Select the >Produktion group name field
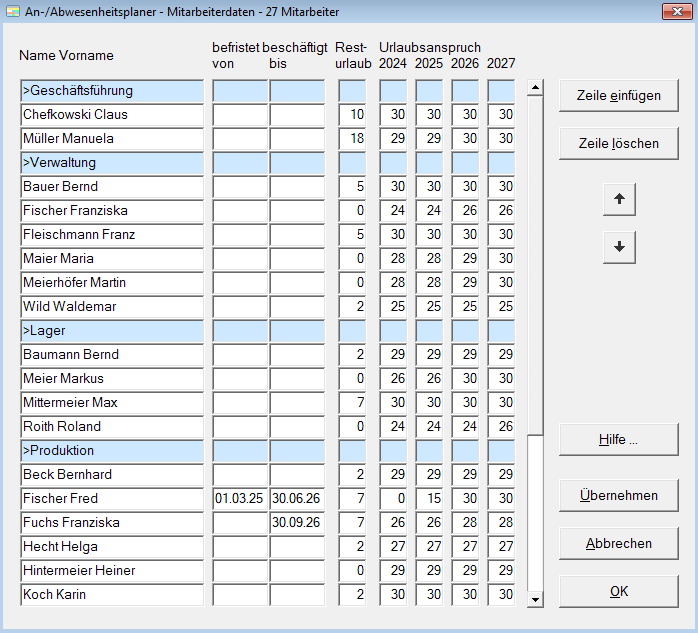This screenshot has width=698, height=633. [112, 450]
